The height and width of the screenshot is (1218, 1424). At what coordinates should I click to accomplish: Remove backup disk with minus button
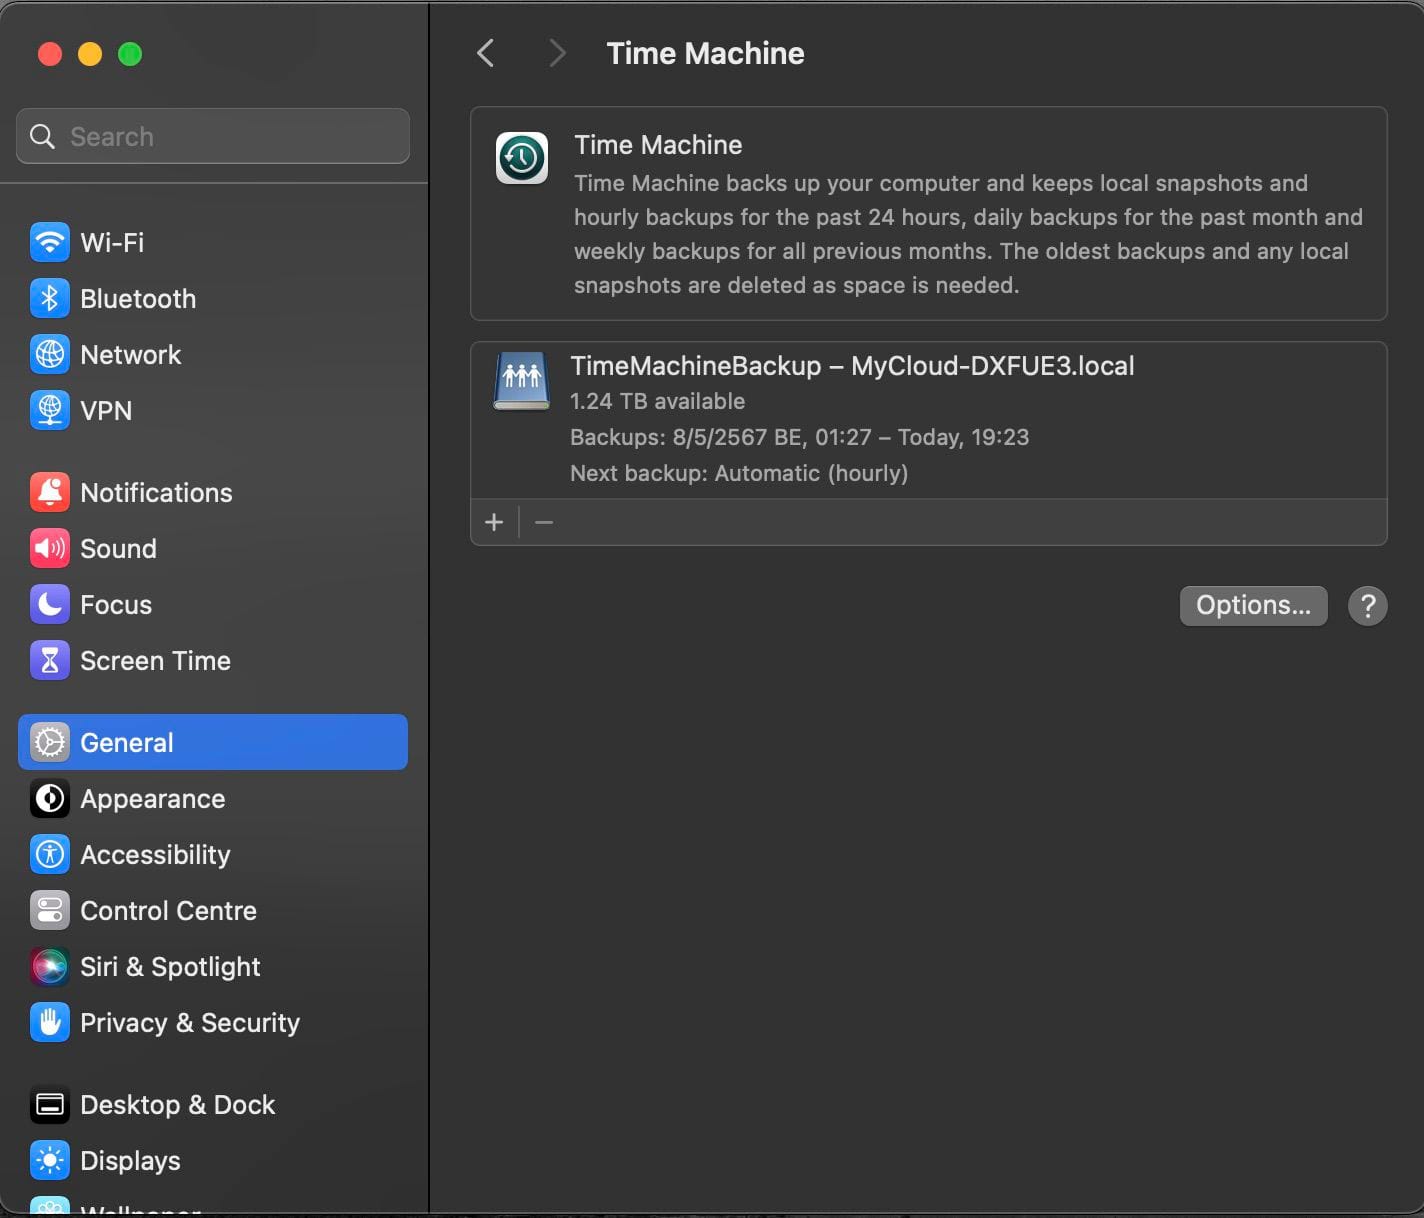click(544, 522)
